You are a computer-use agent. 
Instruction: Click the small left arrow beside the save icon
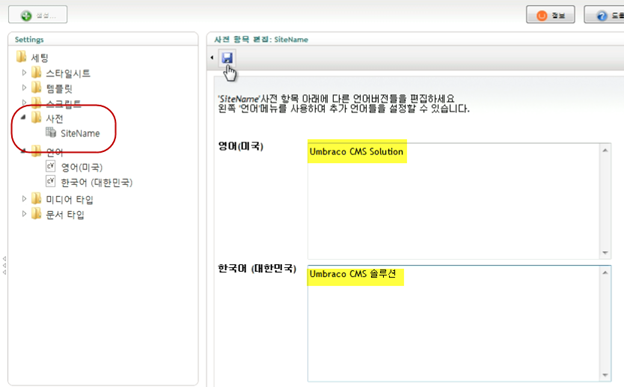(x=212, y=58)
